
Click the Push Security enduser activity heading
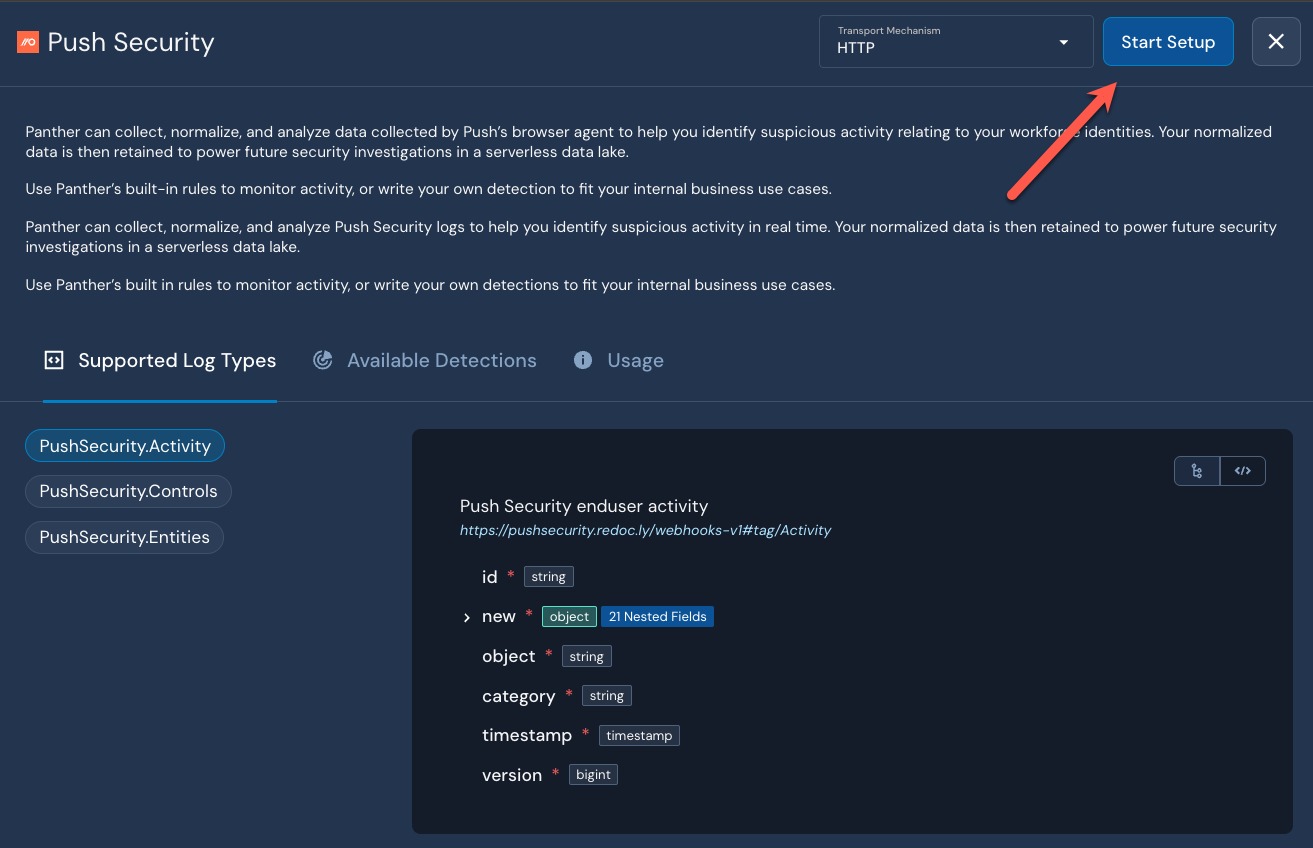pos(584,506)
